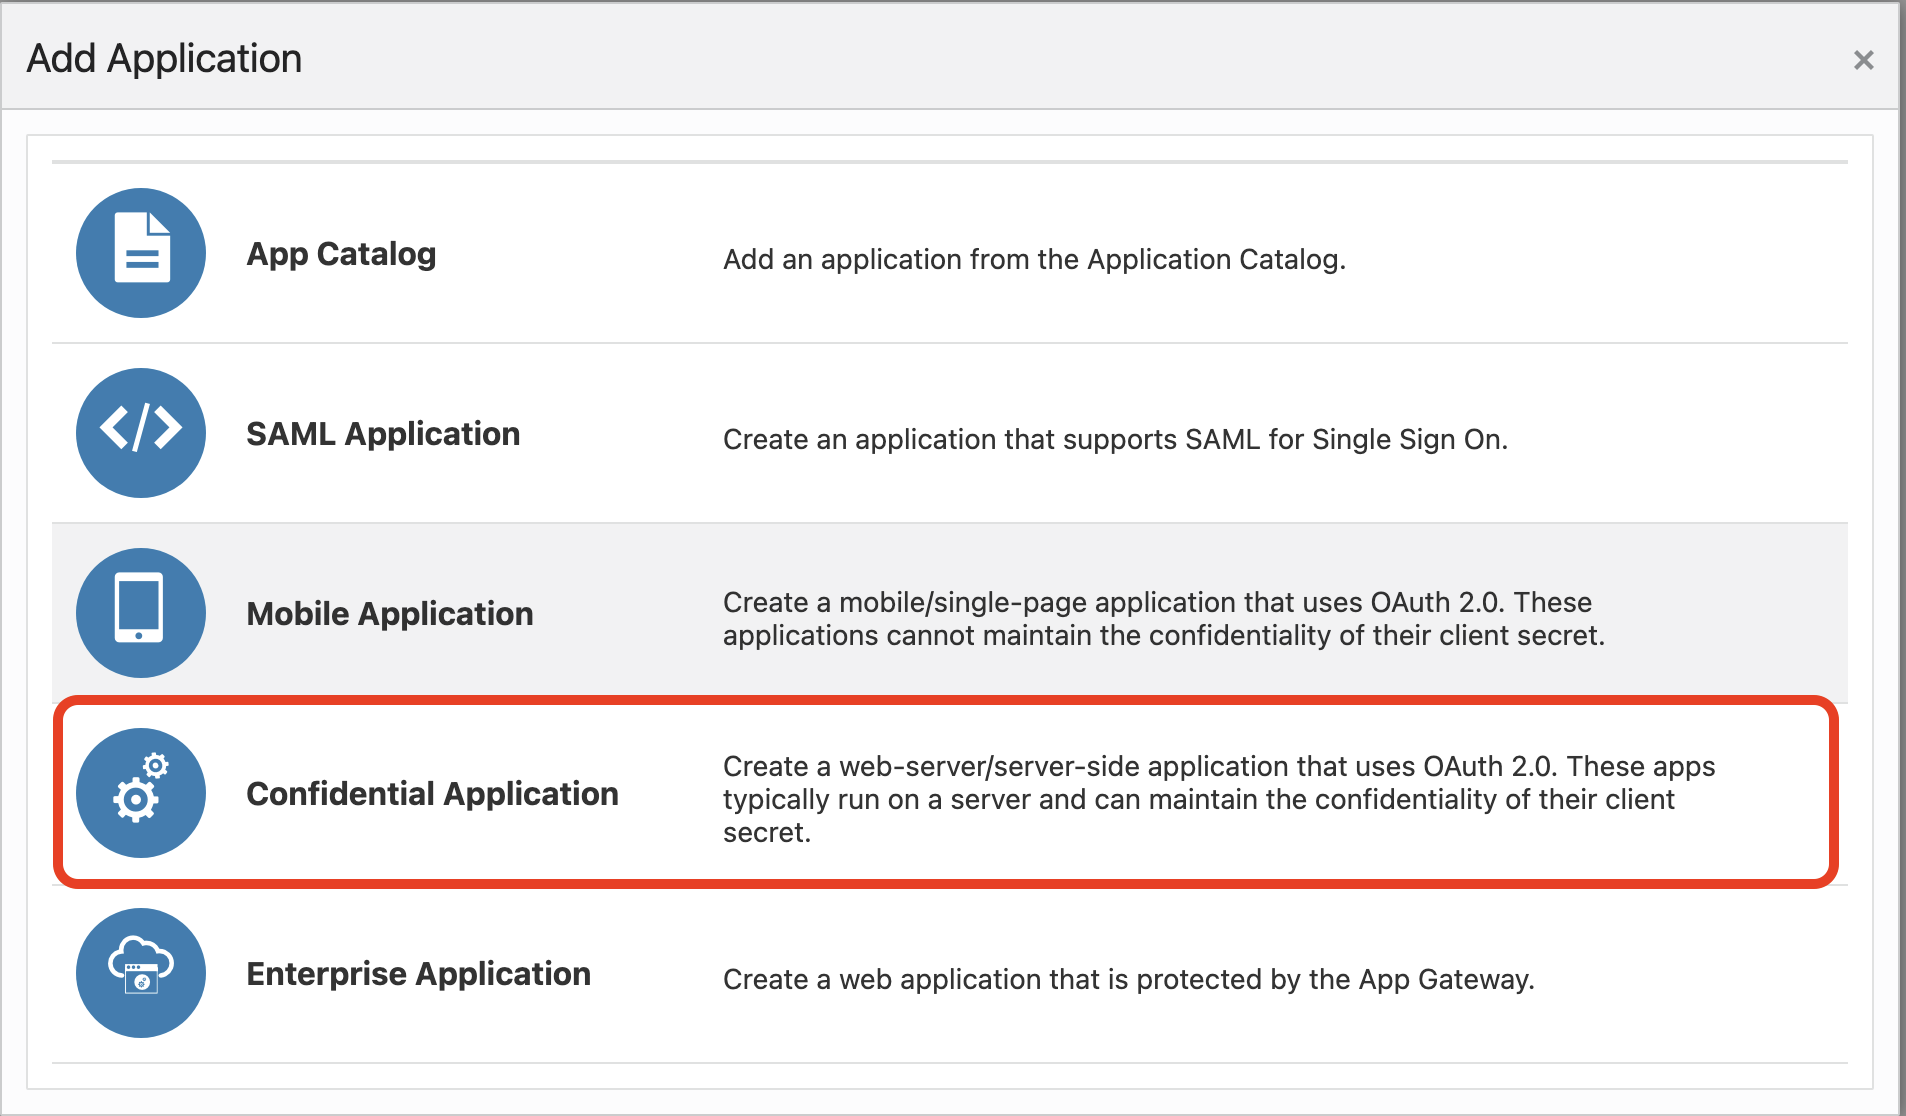Choose the SAML Application label
1906x1116 pixels.
click(383, 434)
